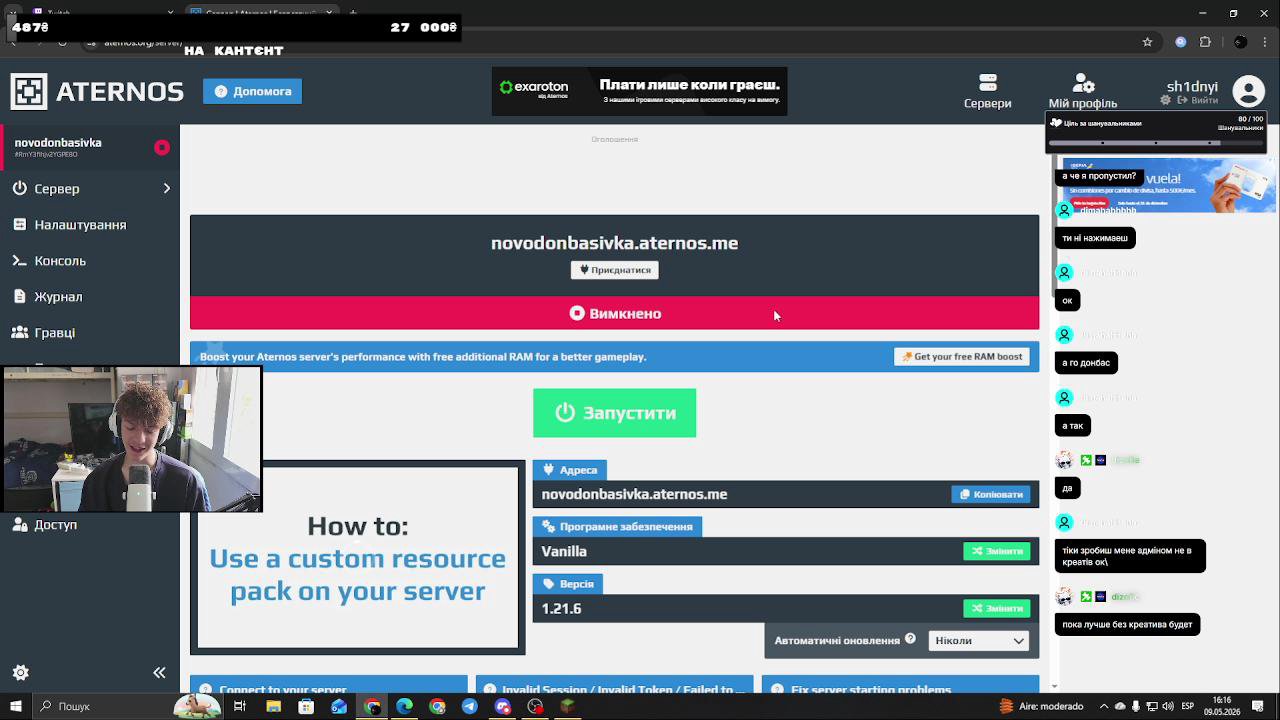Collapse the sidebar with double-chevron icon
Image resolution: width=1280 pixels, height=720 pixels.
159,673
